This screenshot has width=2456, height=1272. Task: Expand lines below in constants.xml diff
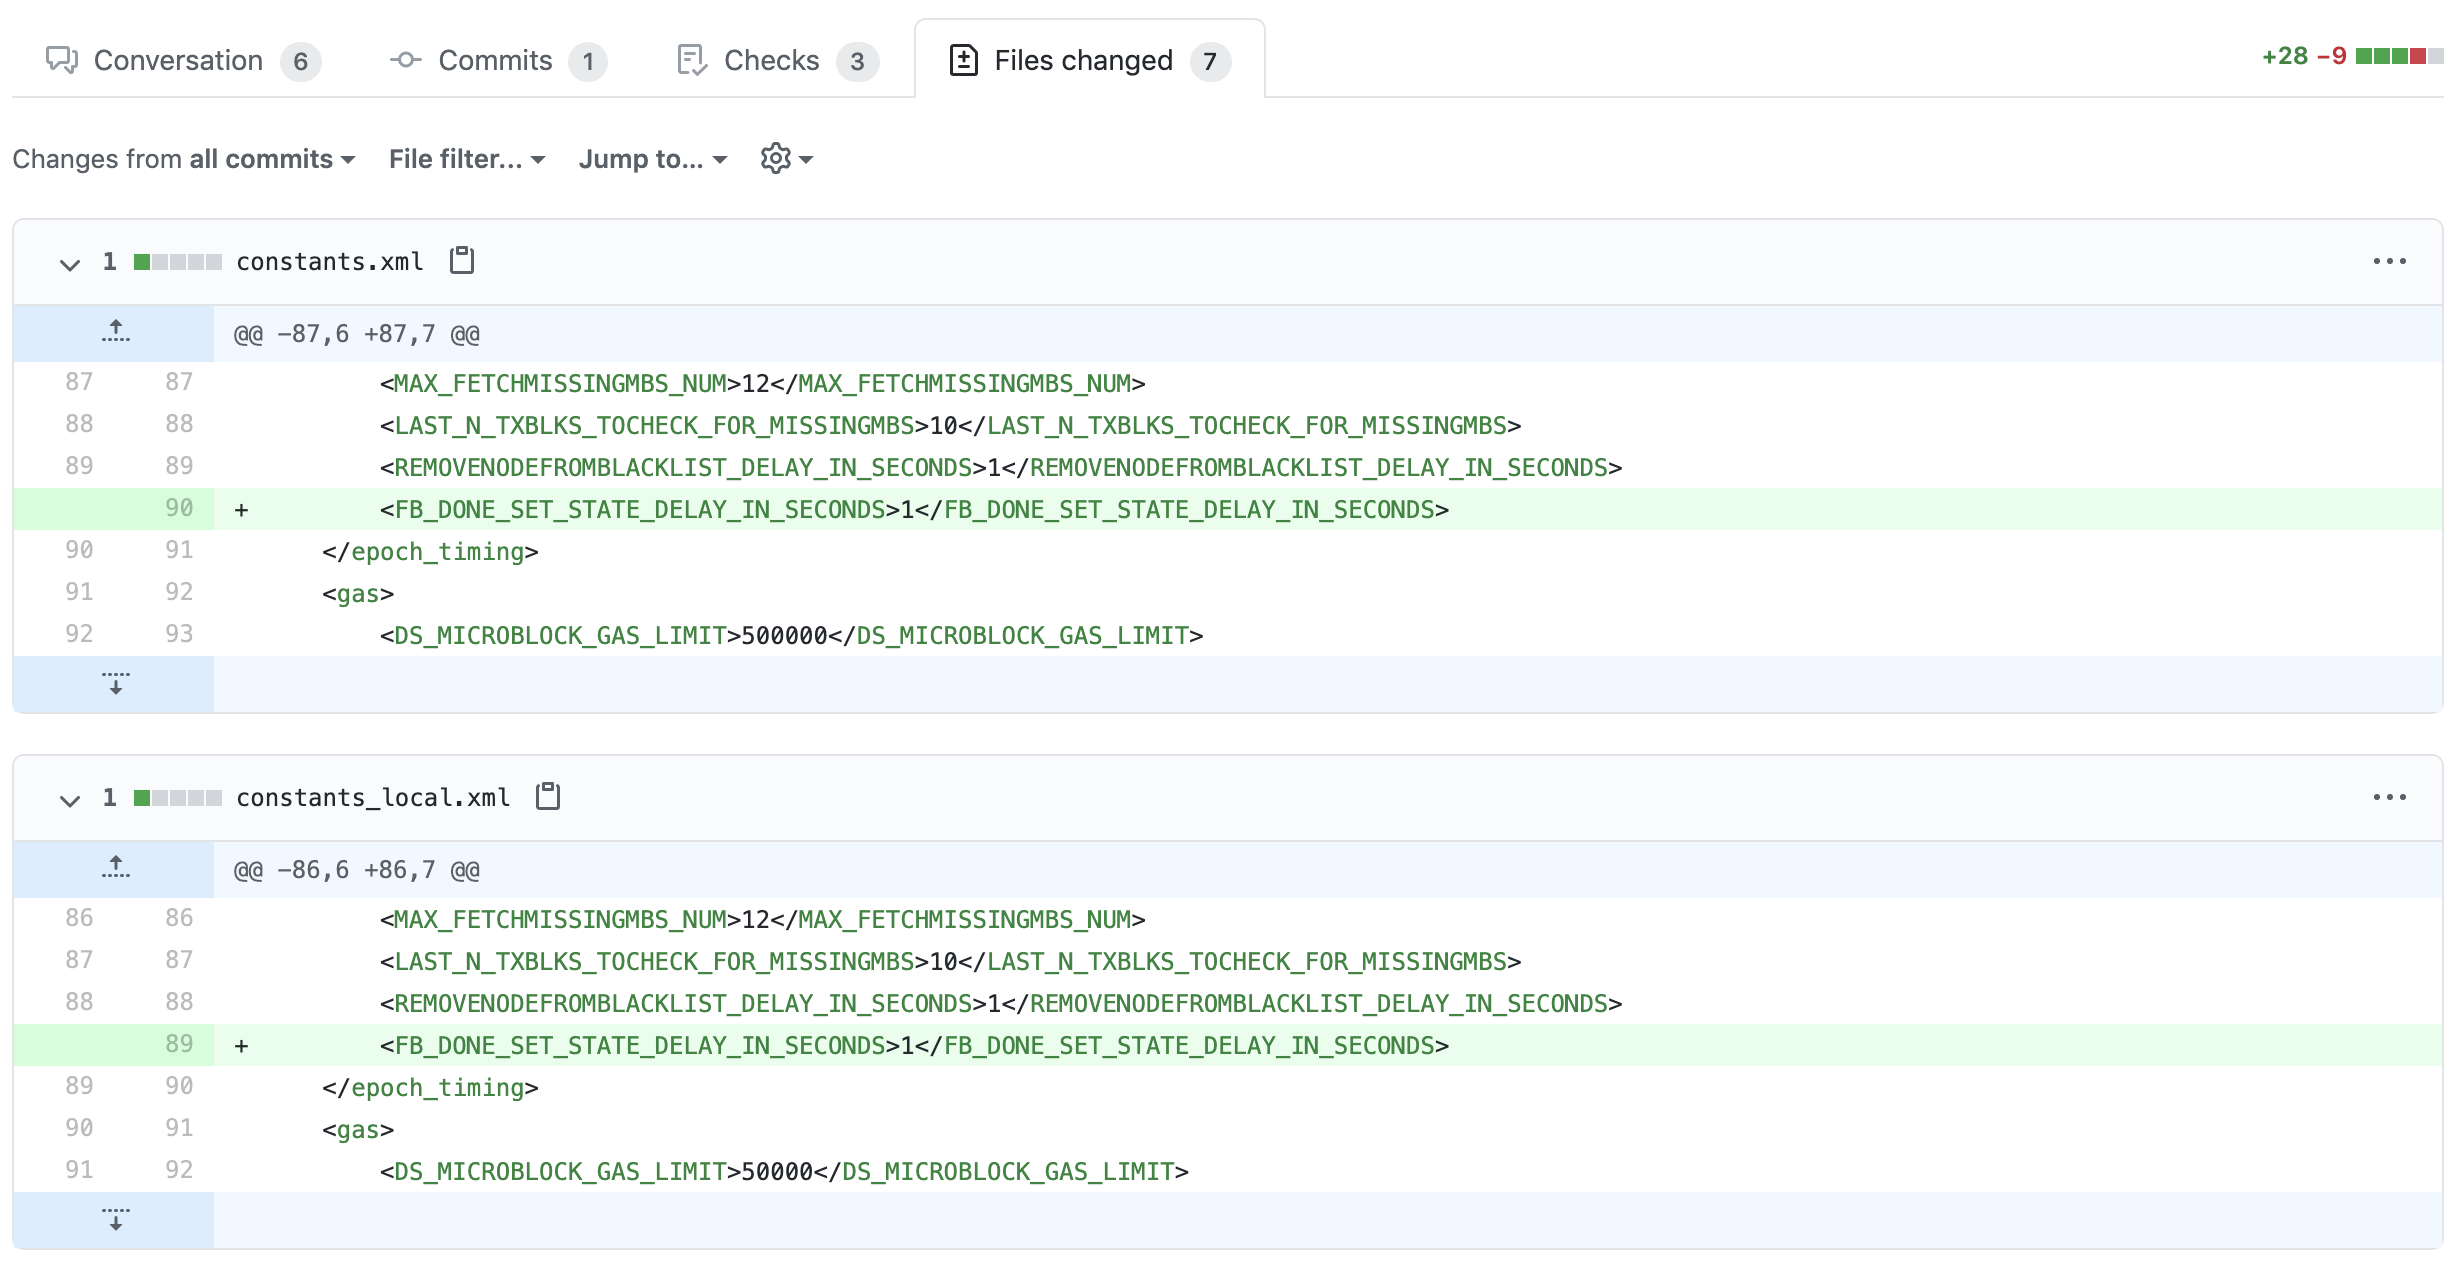coord(115,684)
